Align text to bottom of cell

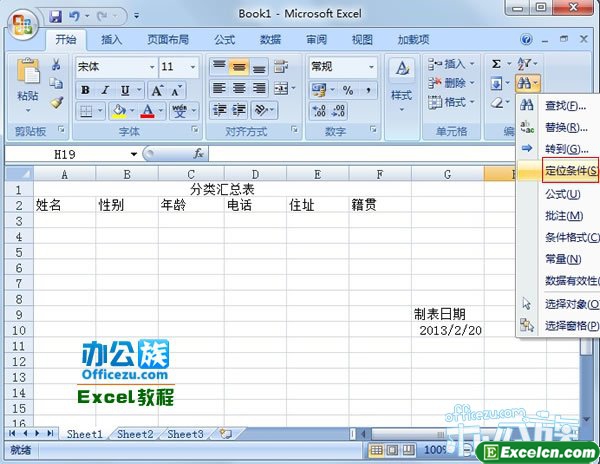[x=259, y=67]
